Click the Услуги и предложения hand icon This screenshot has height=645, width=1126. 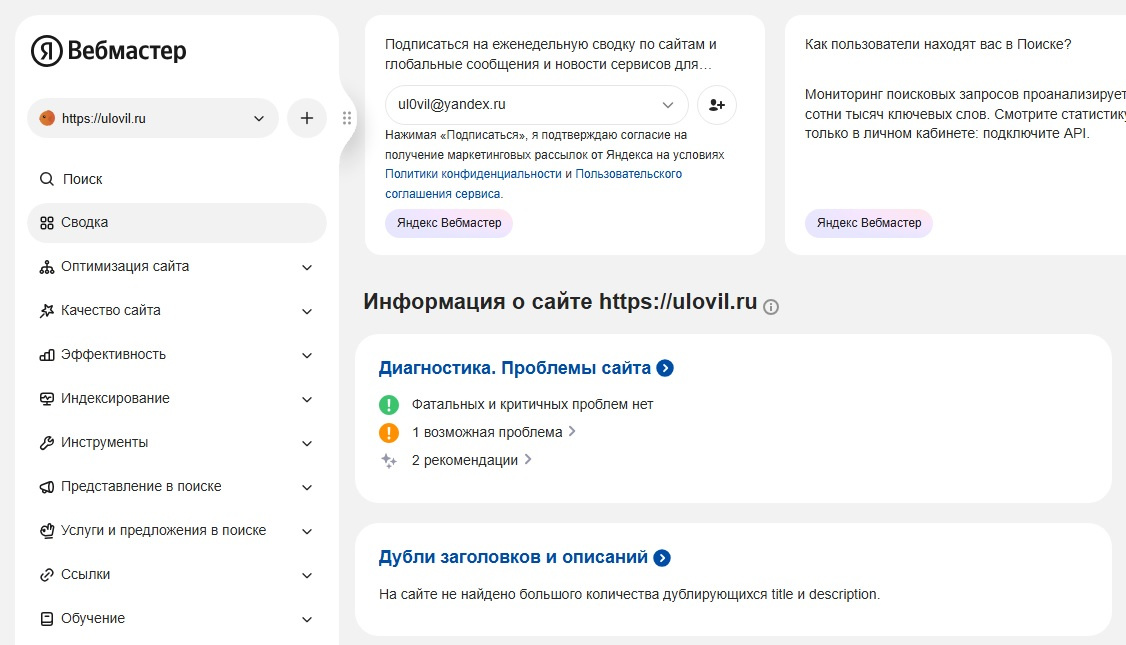(47, 531)
